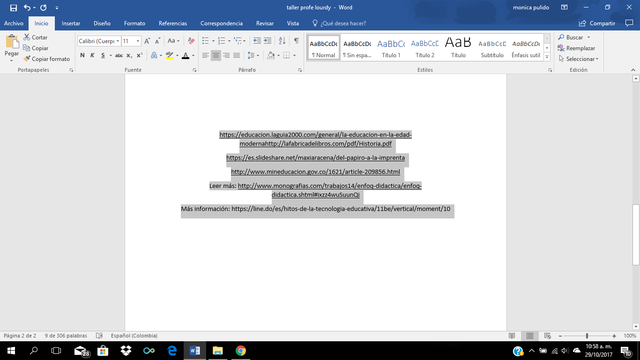The image size is (640, 360).
Task: Copy selection with Copiar
Action: 36,48
